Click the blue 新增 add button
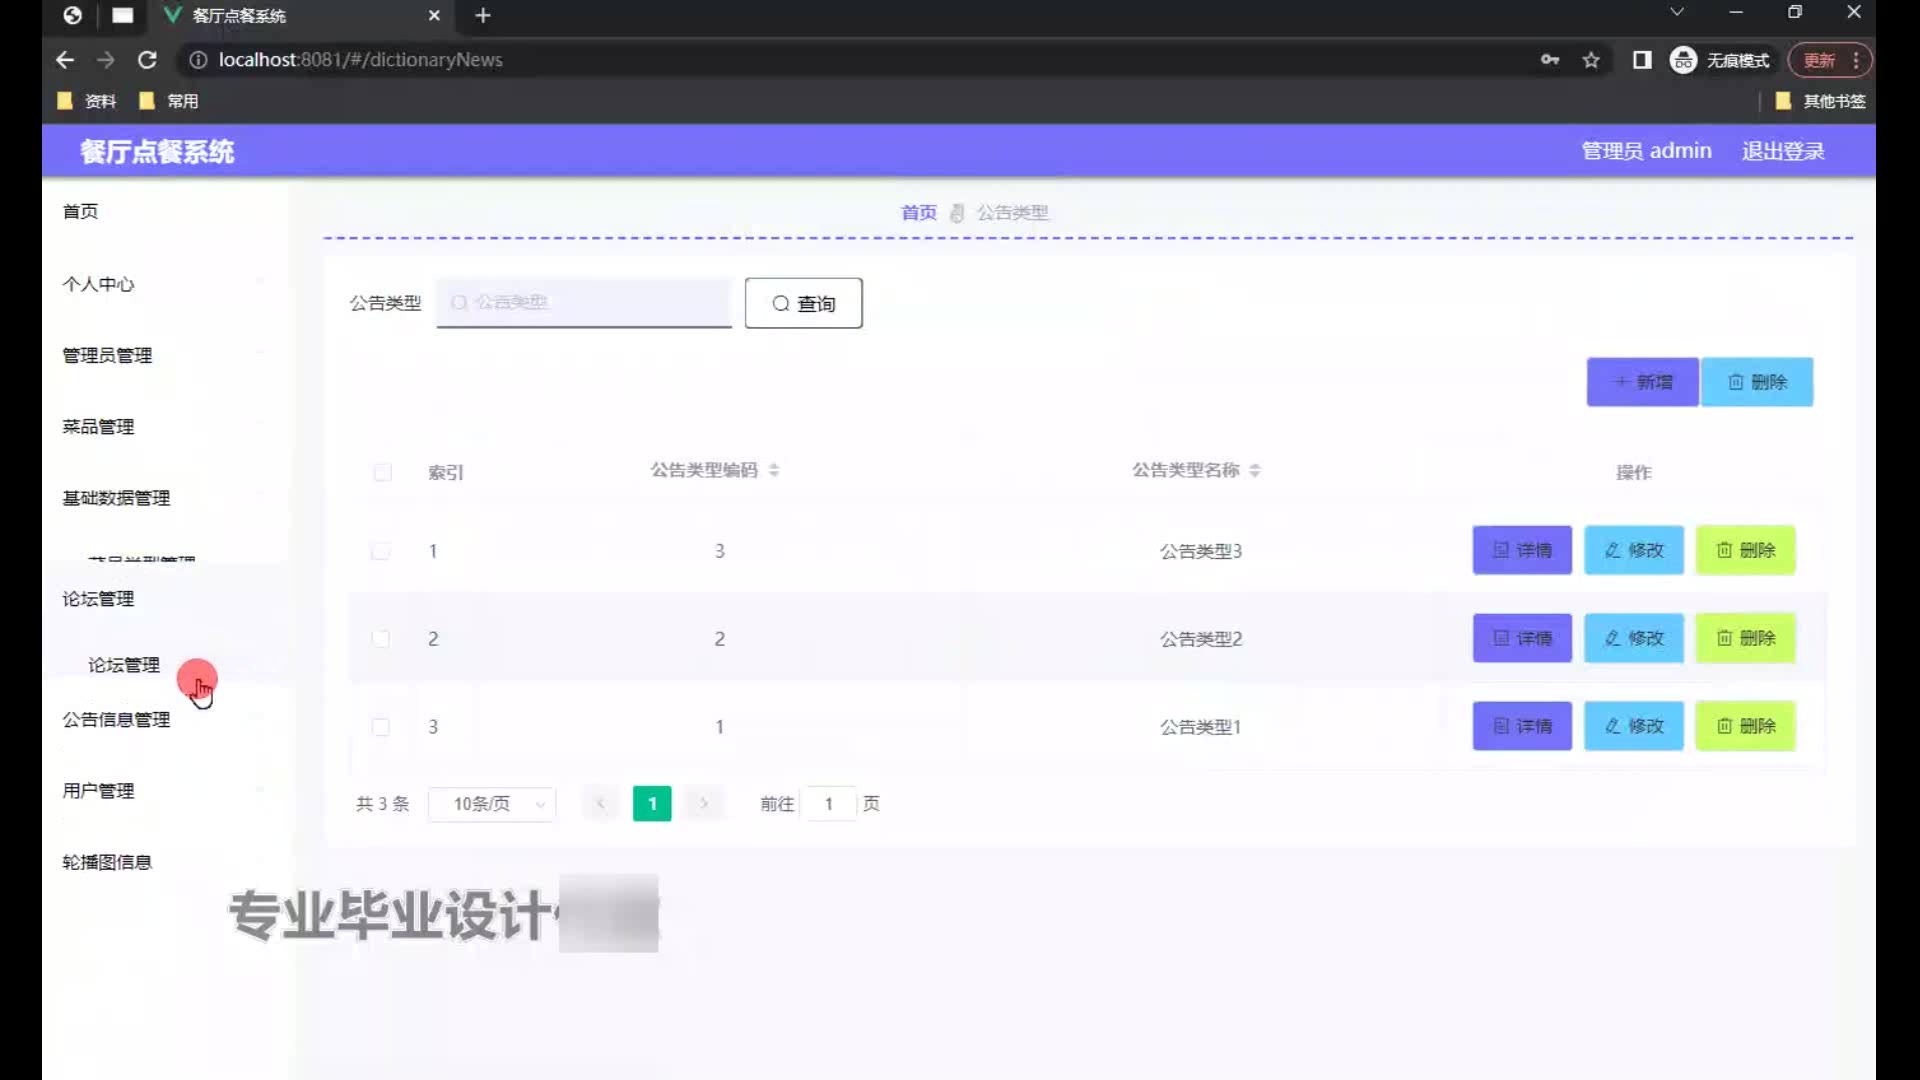Screen dimensions: 1920x1080 [1642, 382]
